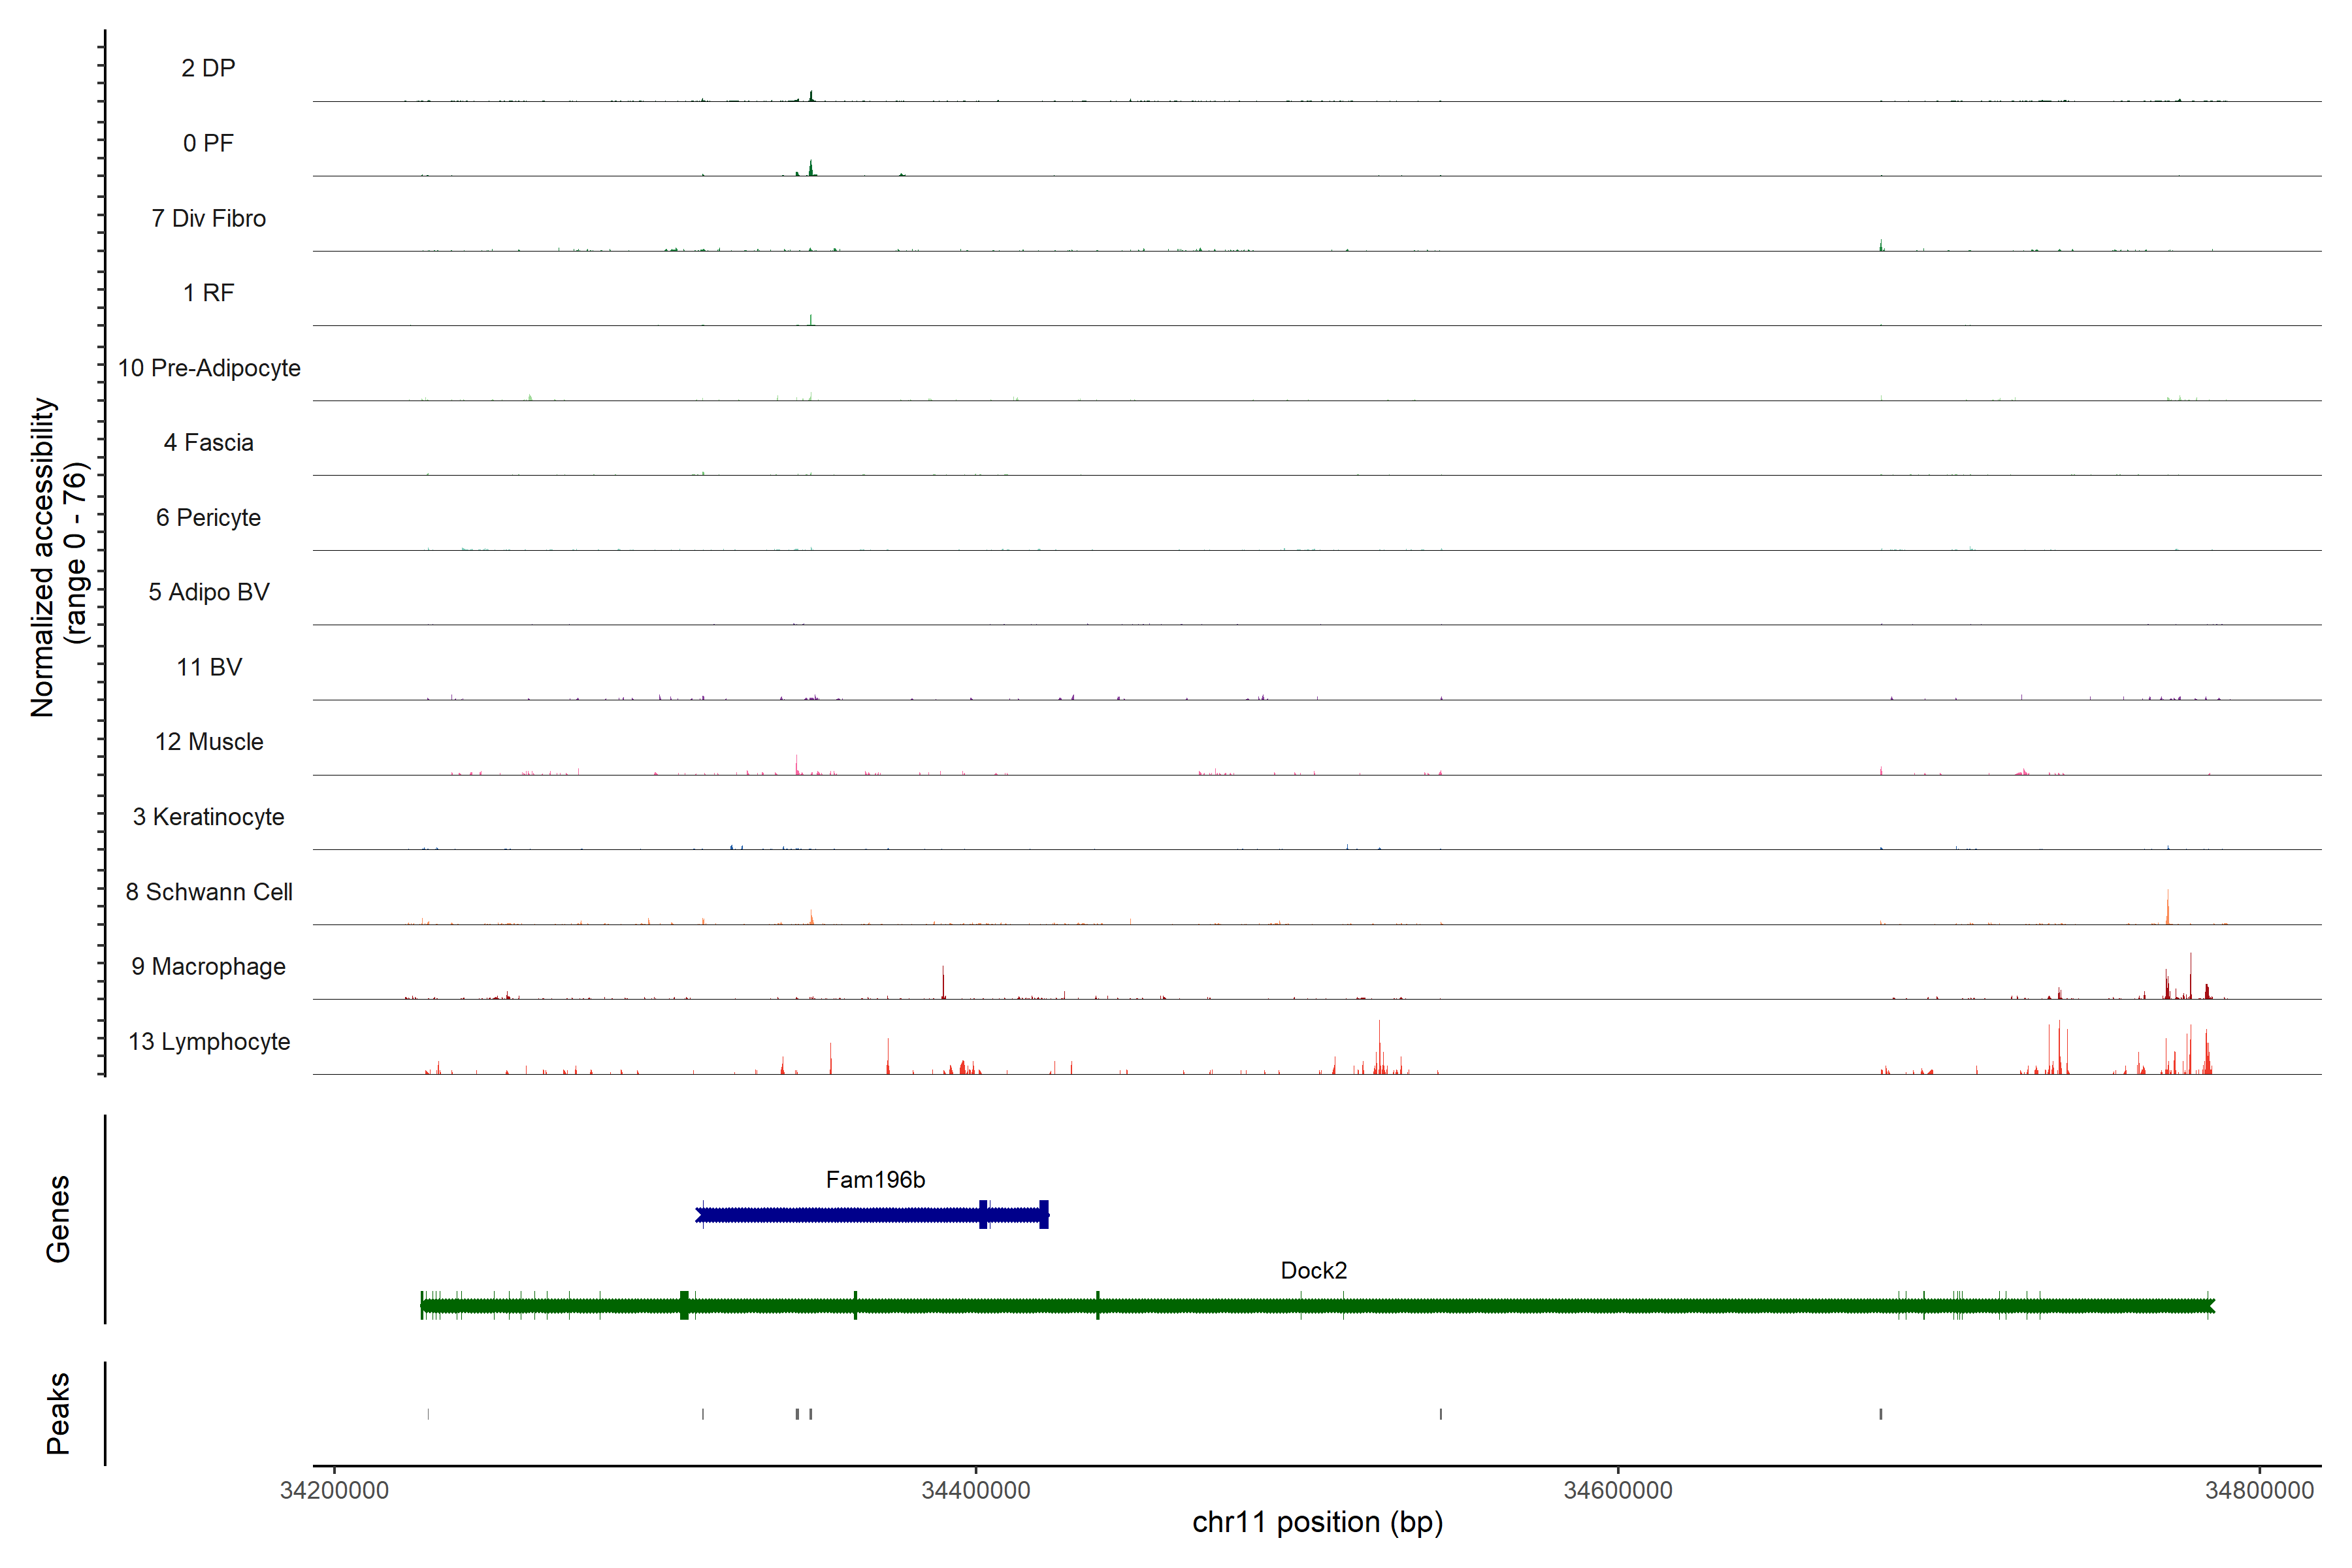The height and width of the screenshot is (1568, 2352).
Task: Click the Fam196b gene label
Action: pos(875,1180)
